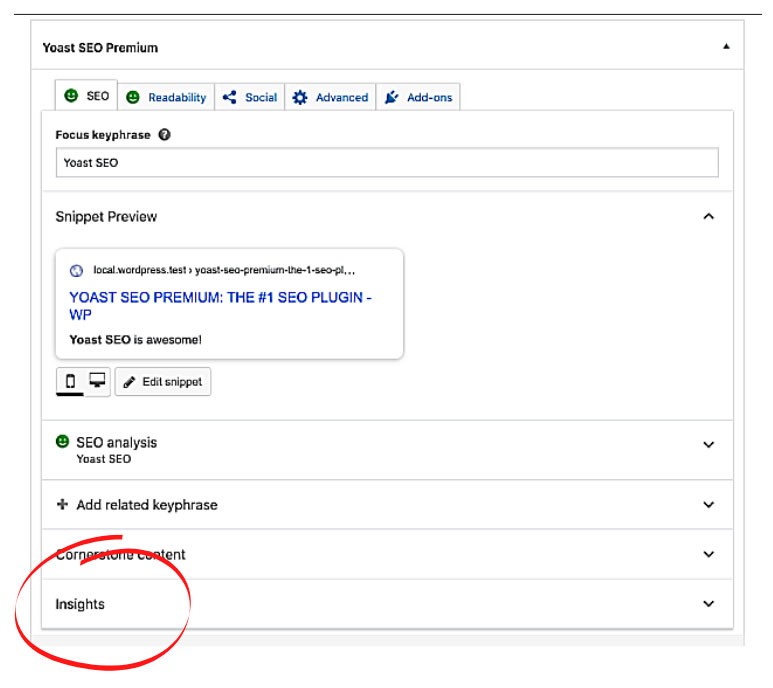This screenshot has height=688, width=773.
Task: Expand the Insights section
Action: click(708, 604)
